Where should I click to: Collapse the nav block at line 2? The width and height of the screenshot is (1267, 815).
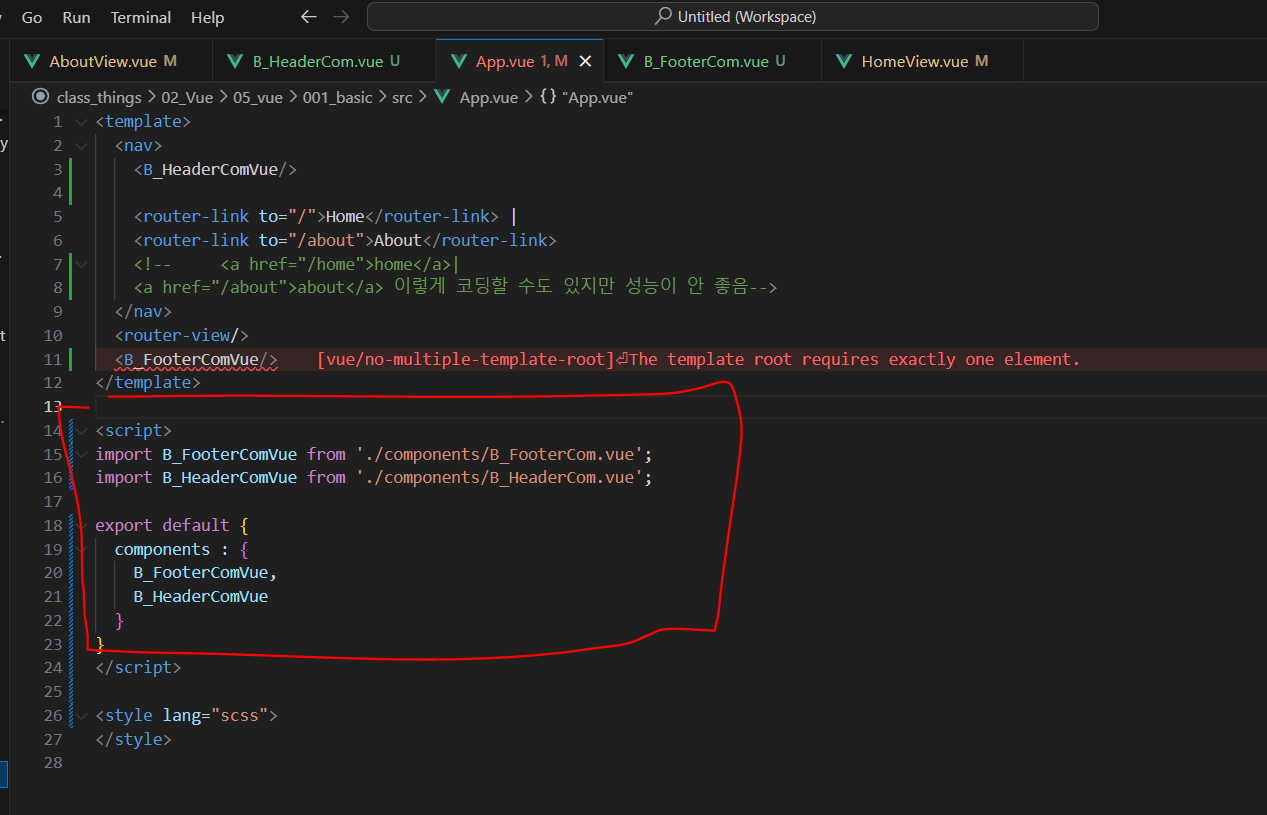pos(80,146)
